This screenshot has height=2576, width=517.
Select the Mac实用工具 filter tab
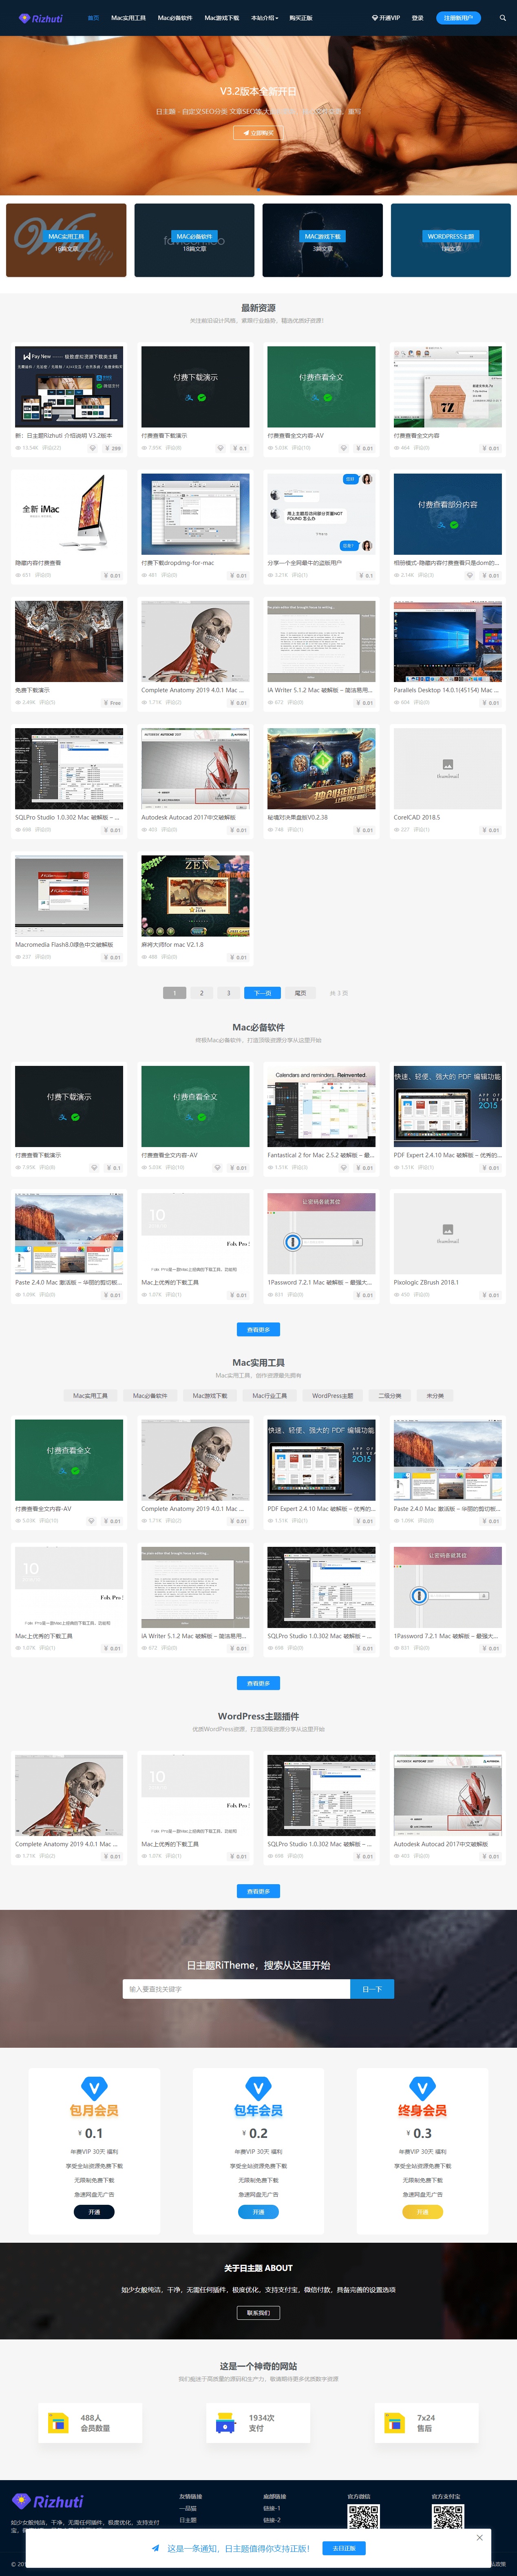point(90,1395)
